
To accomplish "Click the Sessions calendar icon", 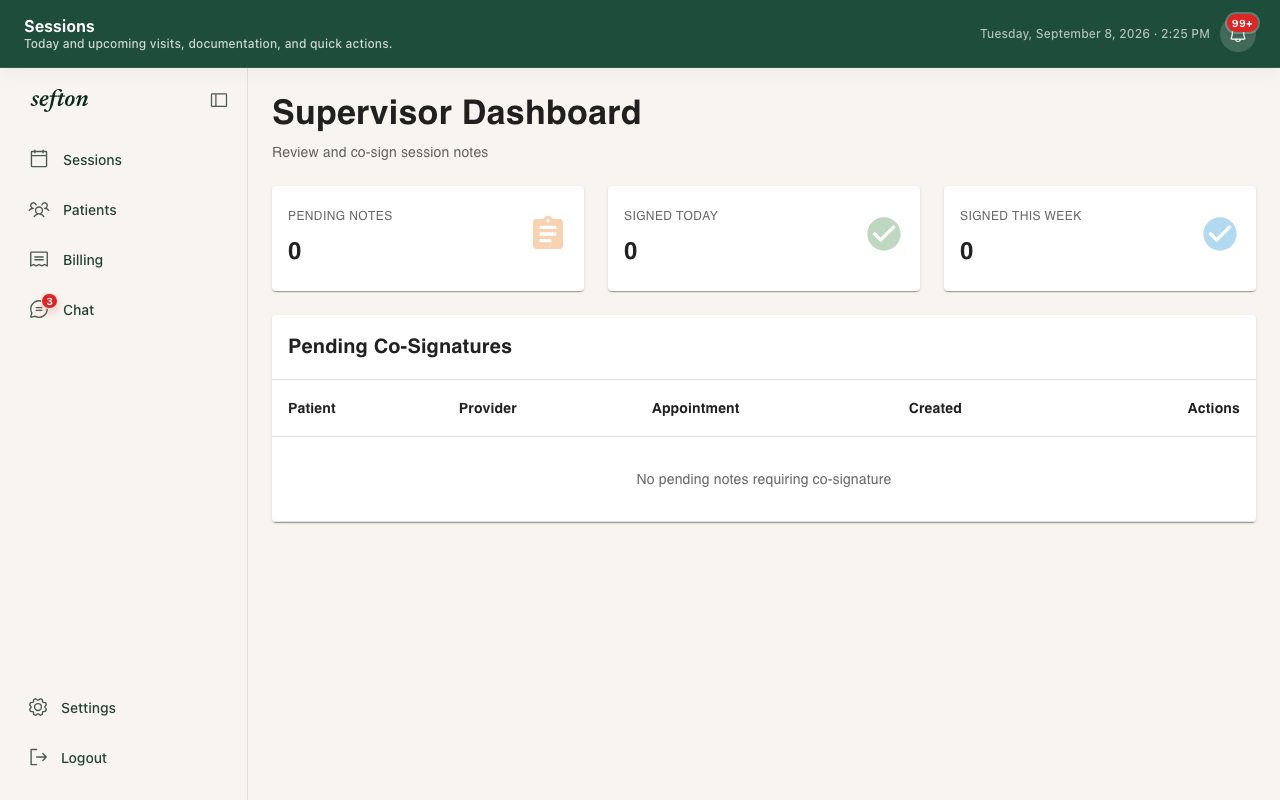I will (x=39, y=159).
